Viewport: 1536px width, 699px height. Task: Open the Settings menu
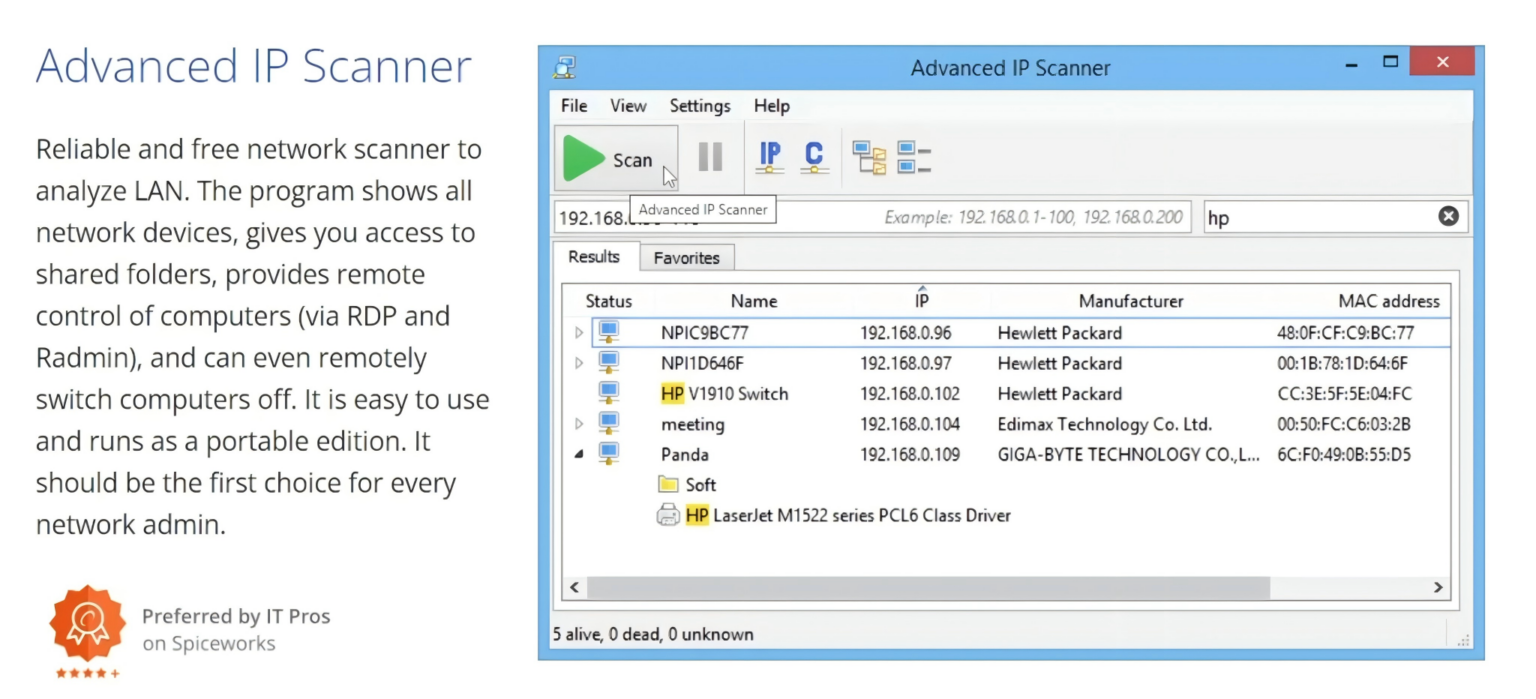tap(699, 106)
